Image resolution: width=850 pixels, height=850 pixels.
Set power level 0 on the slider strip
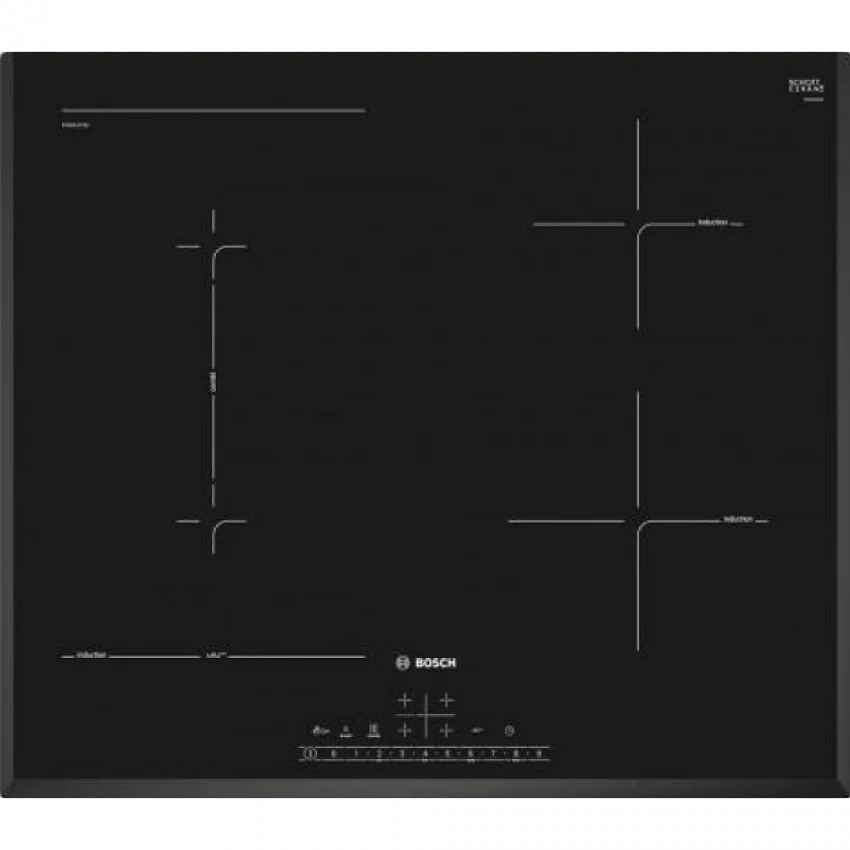coord(333,753)
